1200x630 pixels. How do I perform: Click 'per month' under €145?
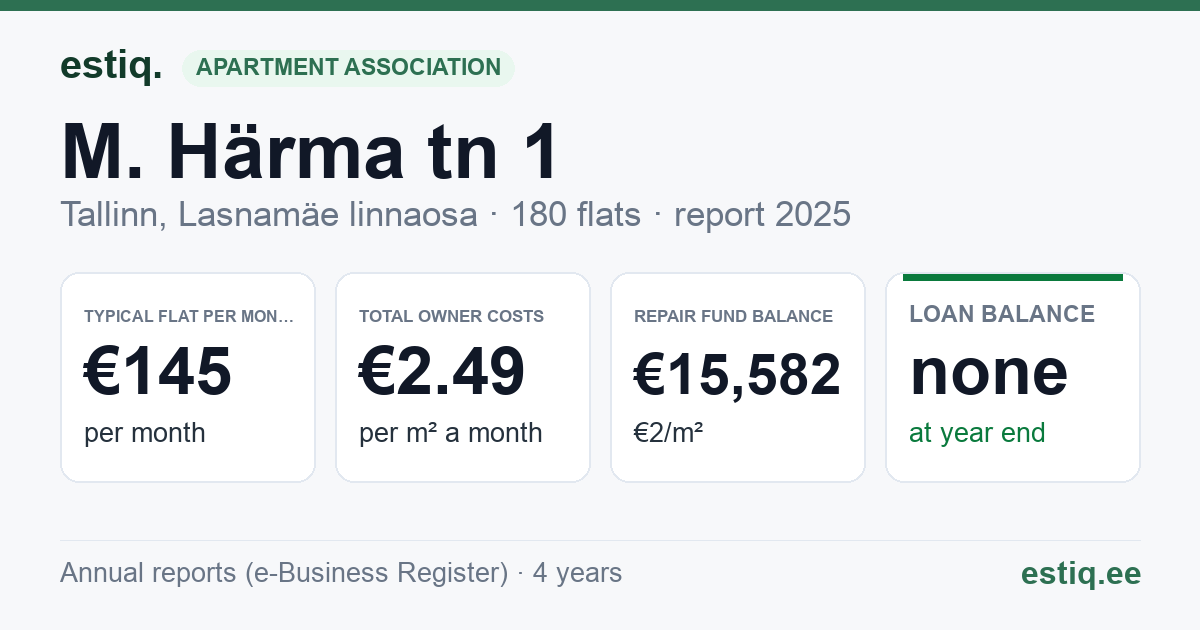pyautogui.click(x=144, y=433)
